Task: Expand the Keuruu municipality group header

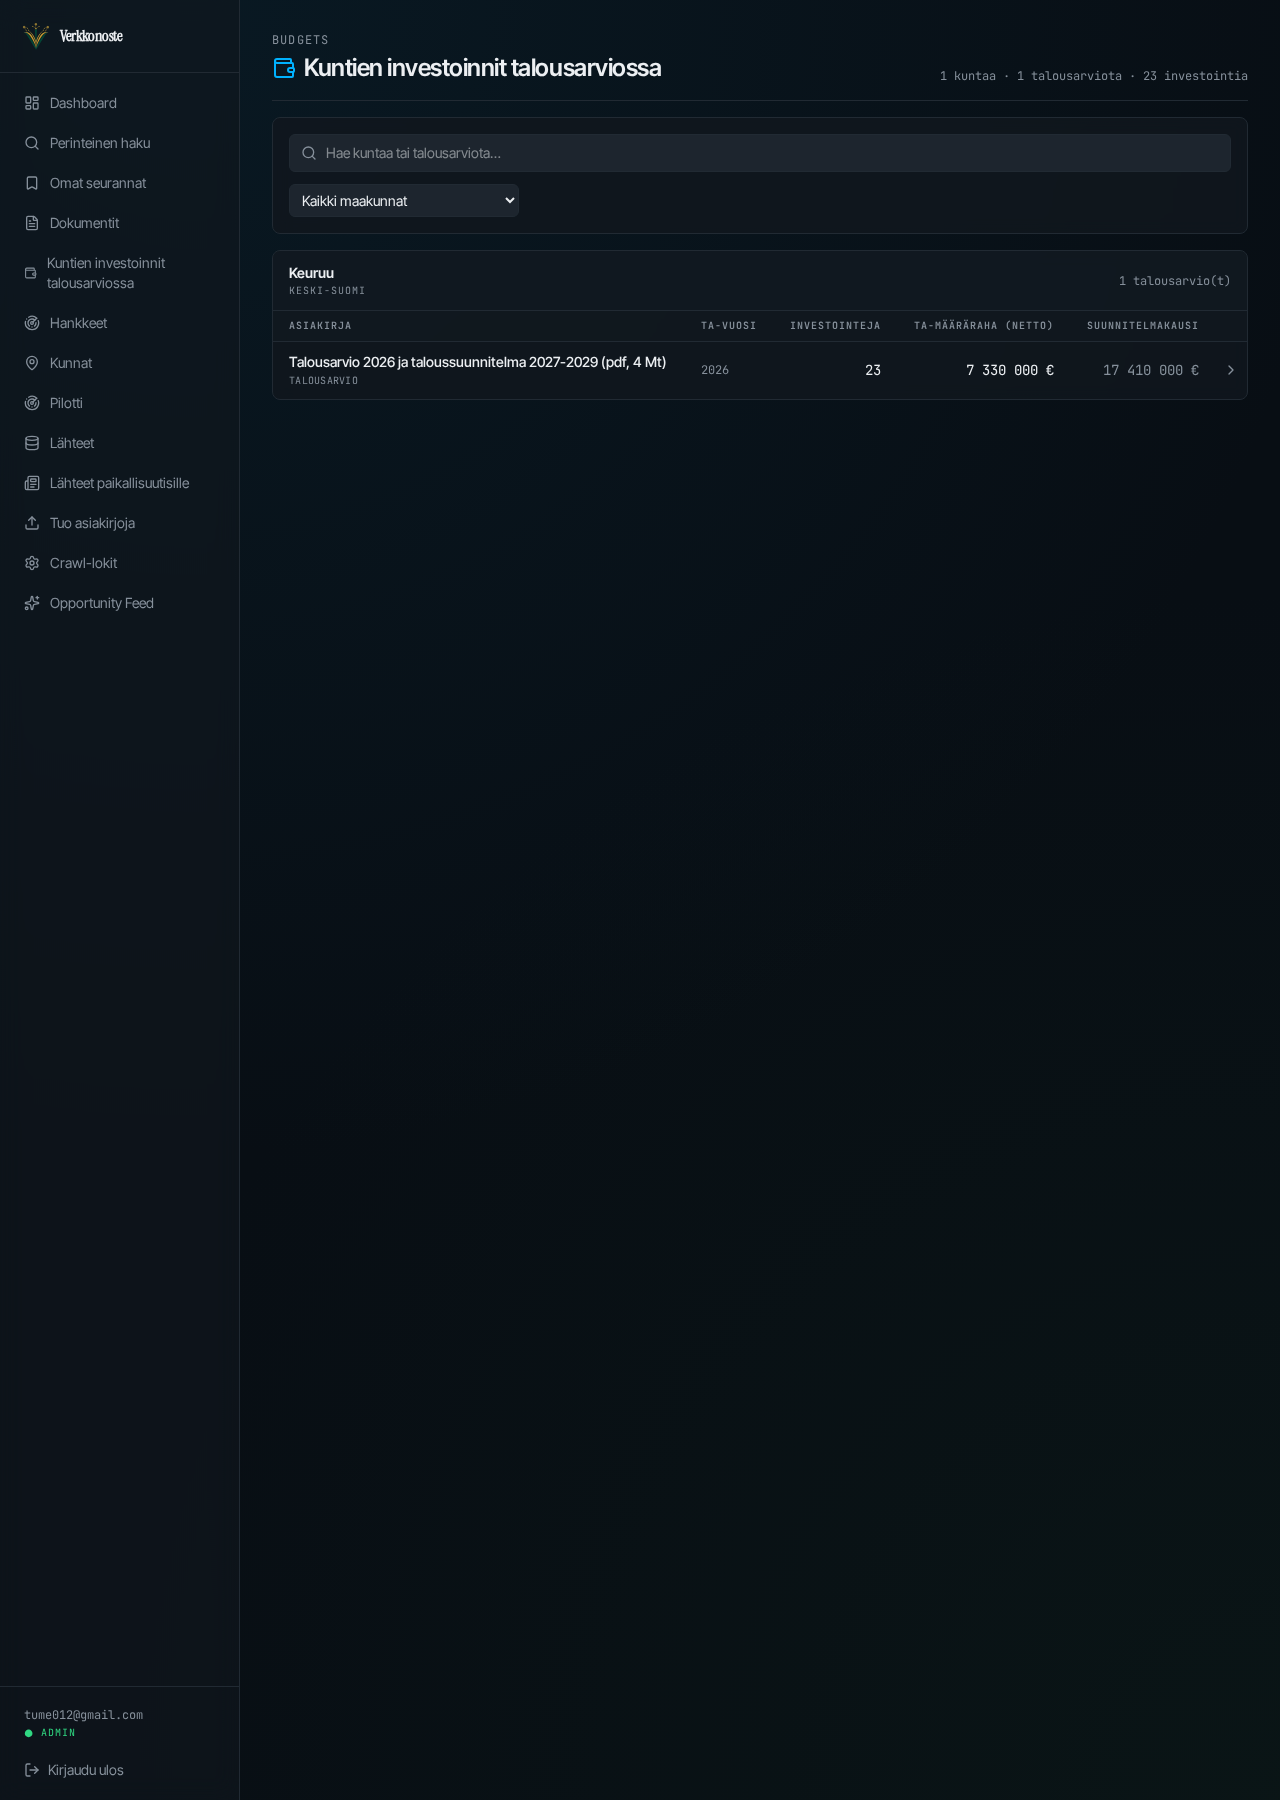Action: point(760,281)
